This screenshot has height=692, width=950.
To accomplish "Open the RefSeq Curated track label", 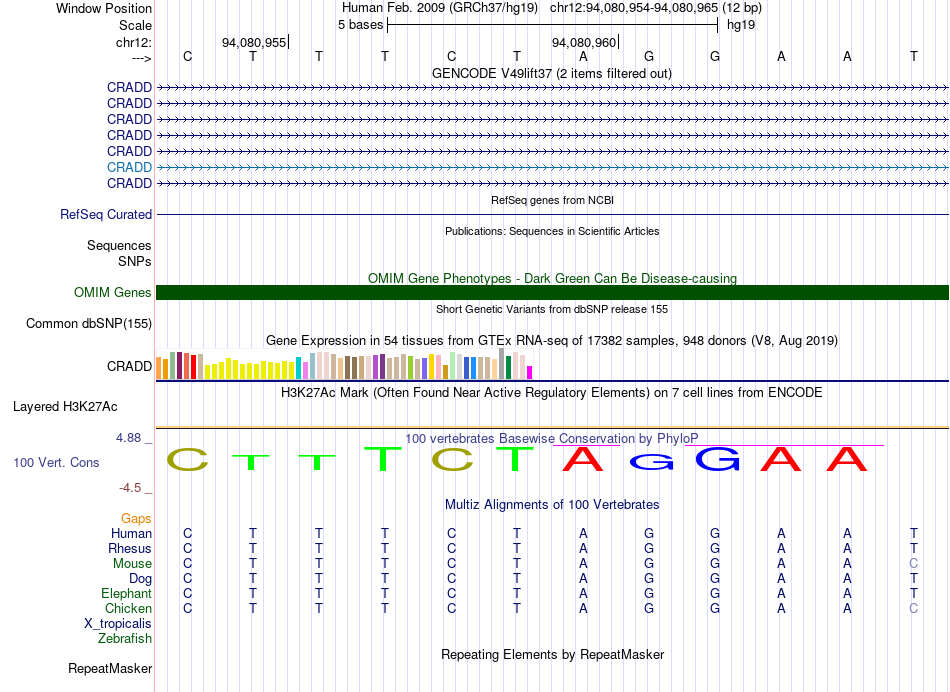I will 106,215.
